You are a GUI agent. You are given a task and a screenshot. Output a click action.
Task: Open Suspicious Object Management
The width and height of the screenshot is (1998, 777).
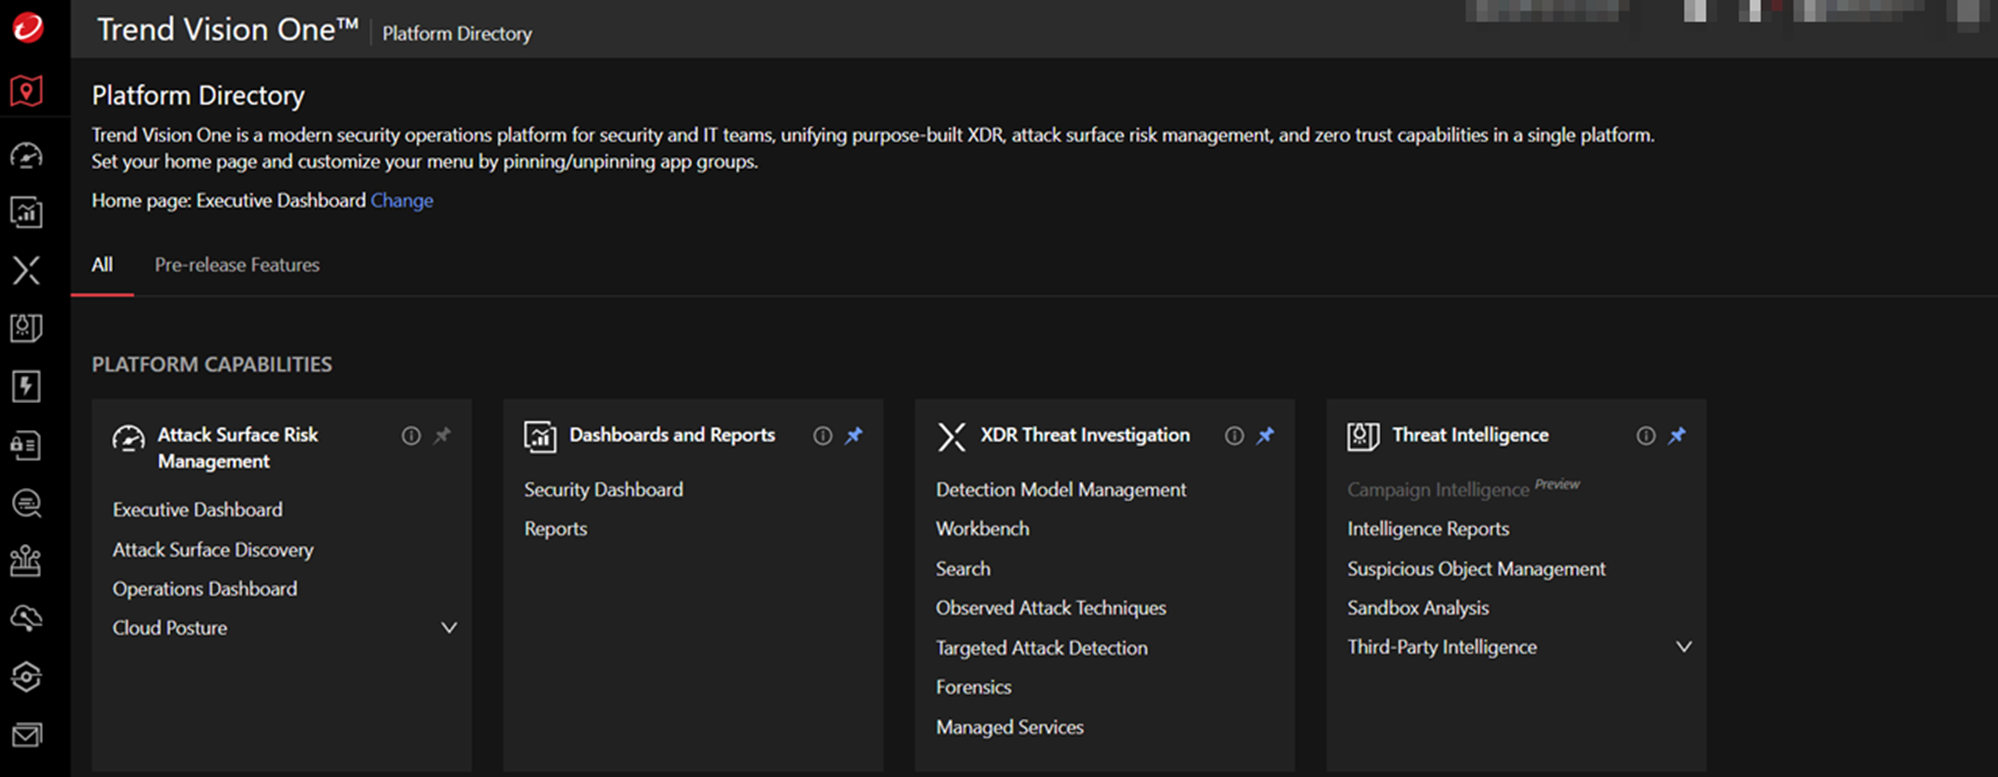click(1476, 569)
